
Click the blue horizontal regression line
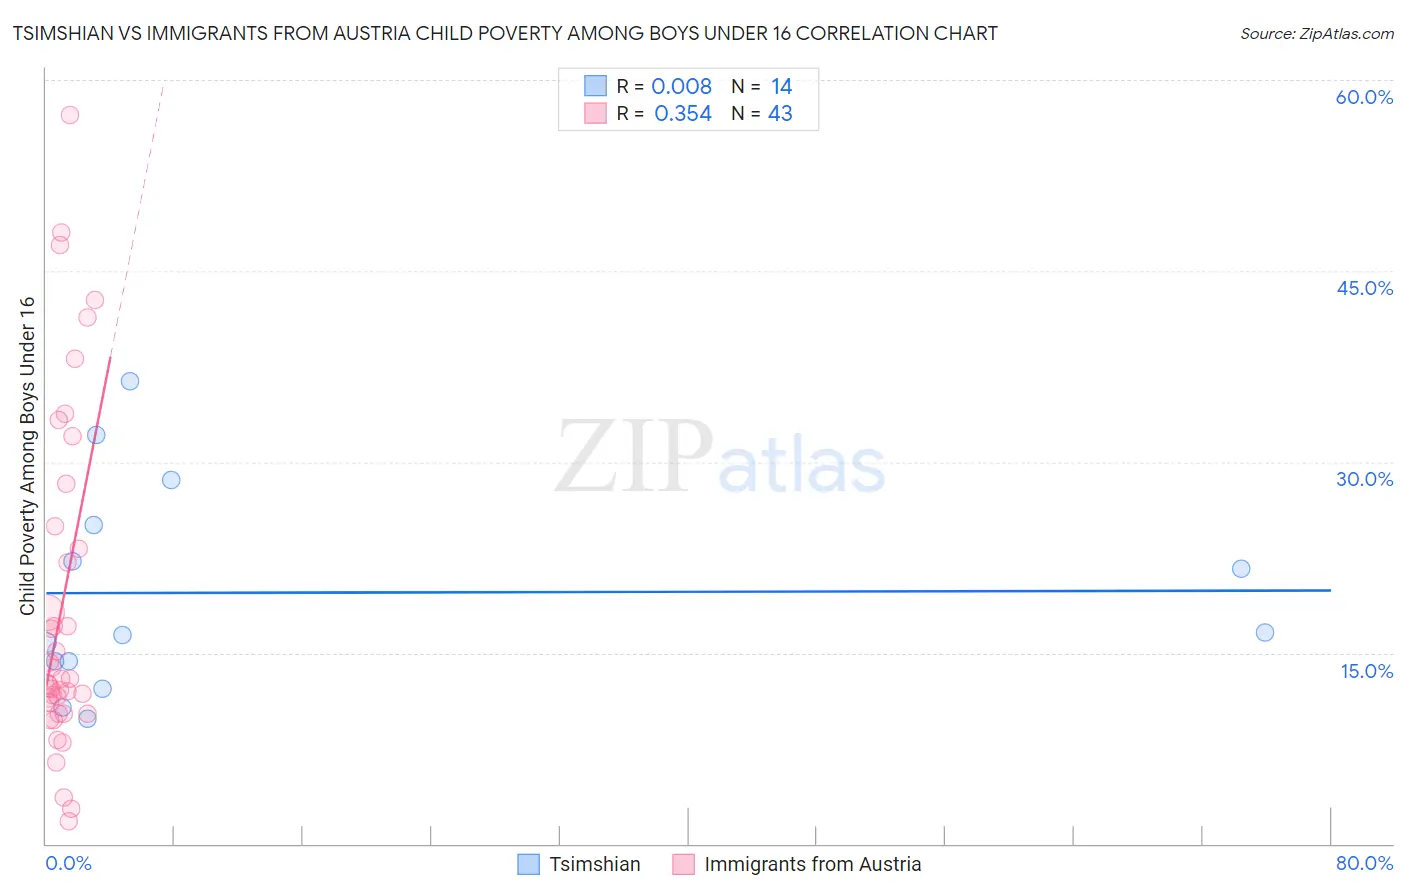coord(688,592)
